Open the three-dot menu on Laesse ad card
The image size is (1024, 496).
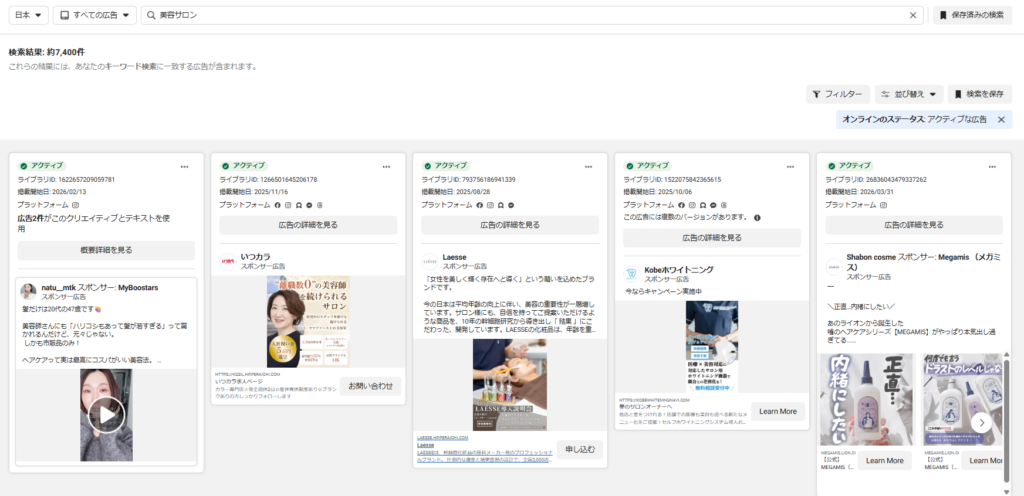pos(588,166)
